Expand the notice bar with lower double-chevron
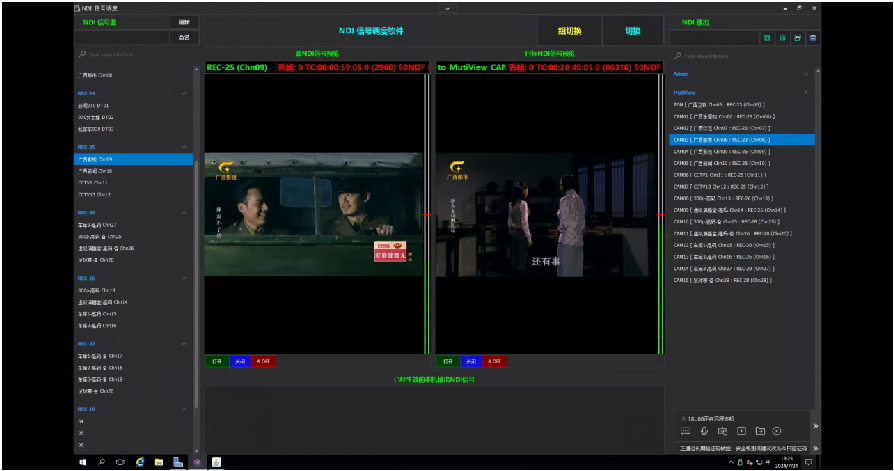The image size is (894, 471). 815,448
